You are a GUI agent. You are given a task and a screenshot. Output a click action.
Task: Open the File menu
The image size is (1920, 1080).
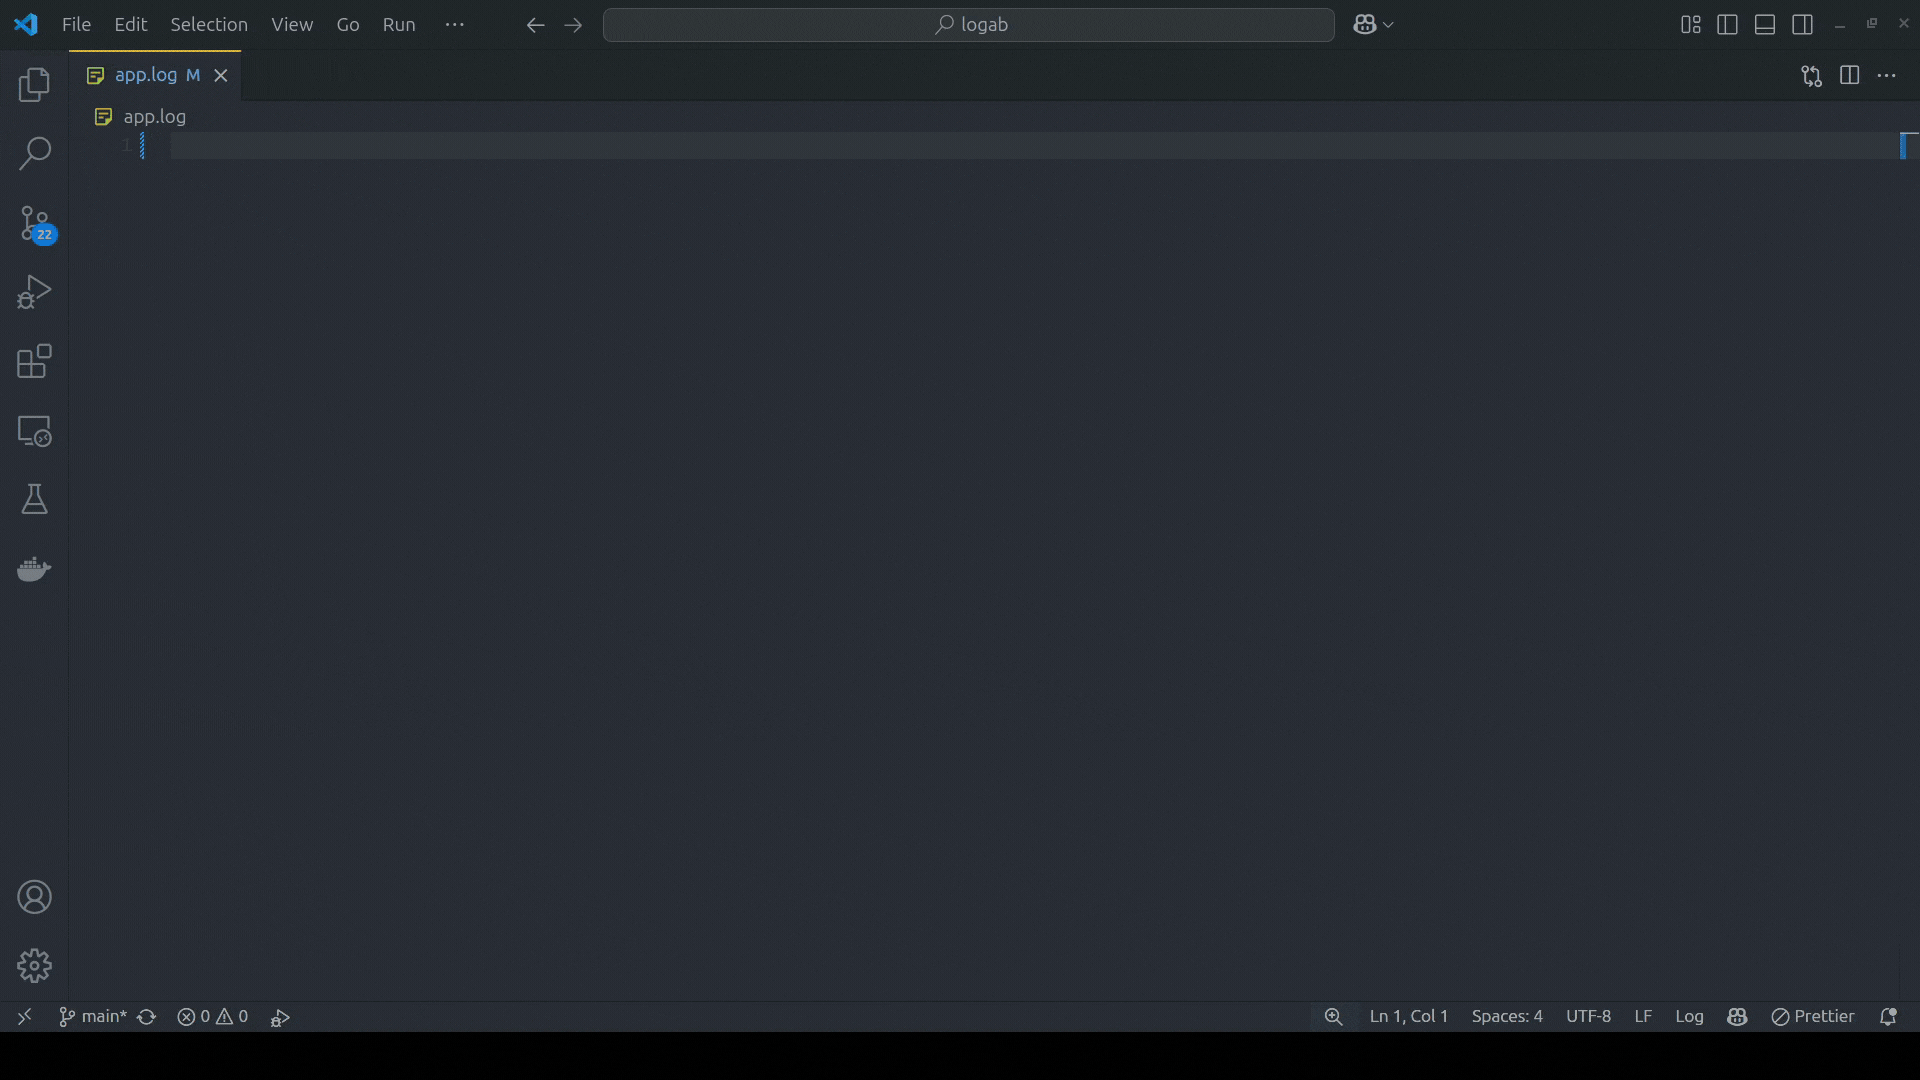(x=76, y=25)
